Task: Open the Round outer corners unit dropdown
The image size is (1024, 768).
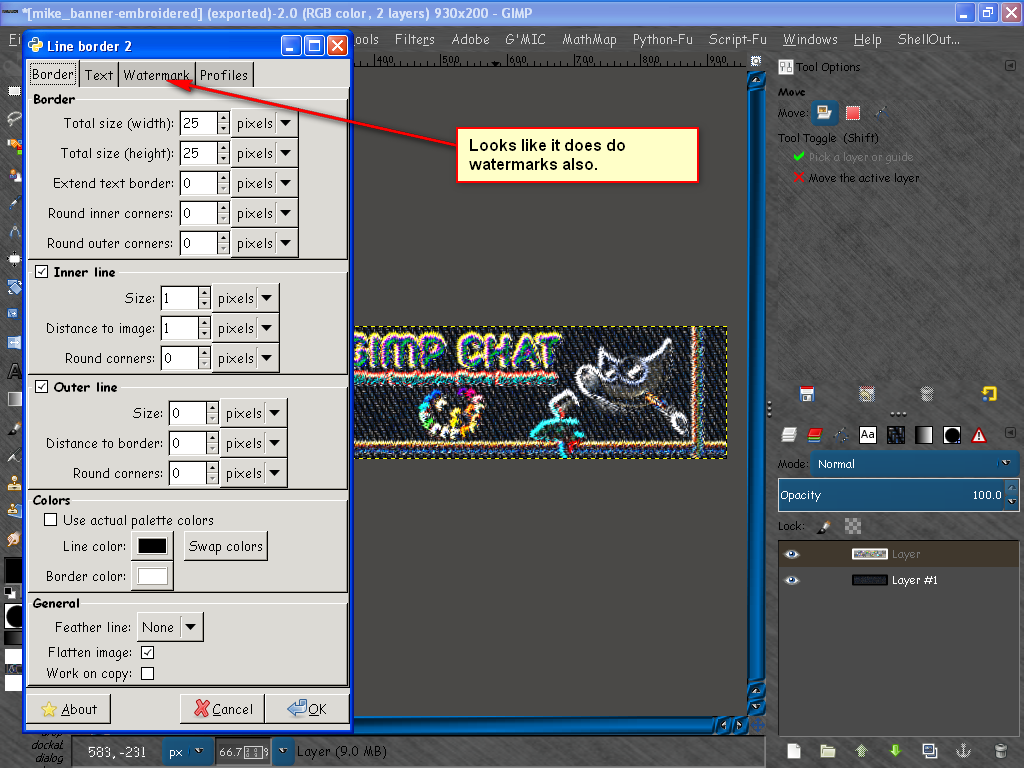Action: pos(264,244)
